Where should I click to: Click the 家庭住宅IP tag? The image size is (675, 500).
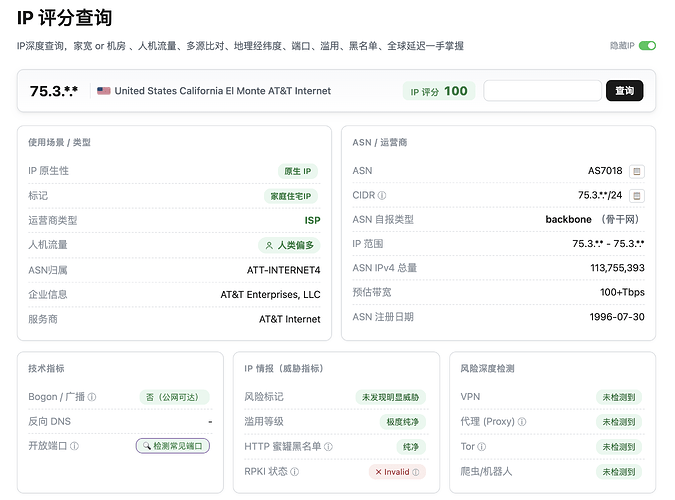[291, 196]
